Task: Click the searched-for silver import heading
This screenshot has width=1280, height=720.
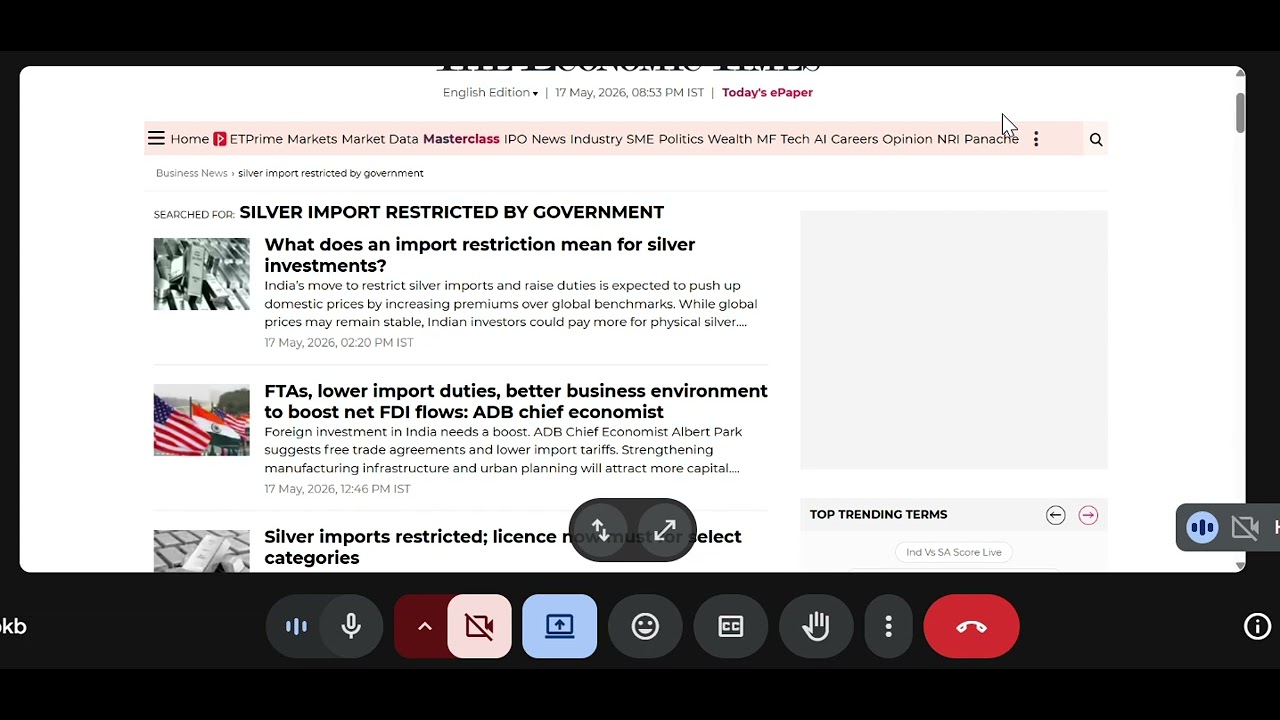Action: 452,213
